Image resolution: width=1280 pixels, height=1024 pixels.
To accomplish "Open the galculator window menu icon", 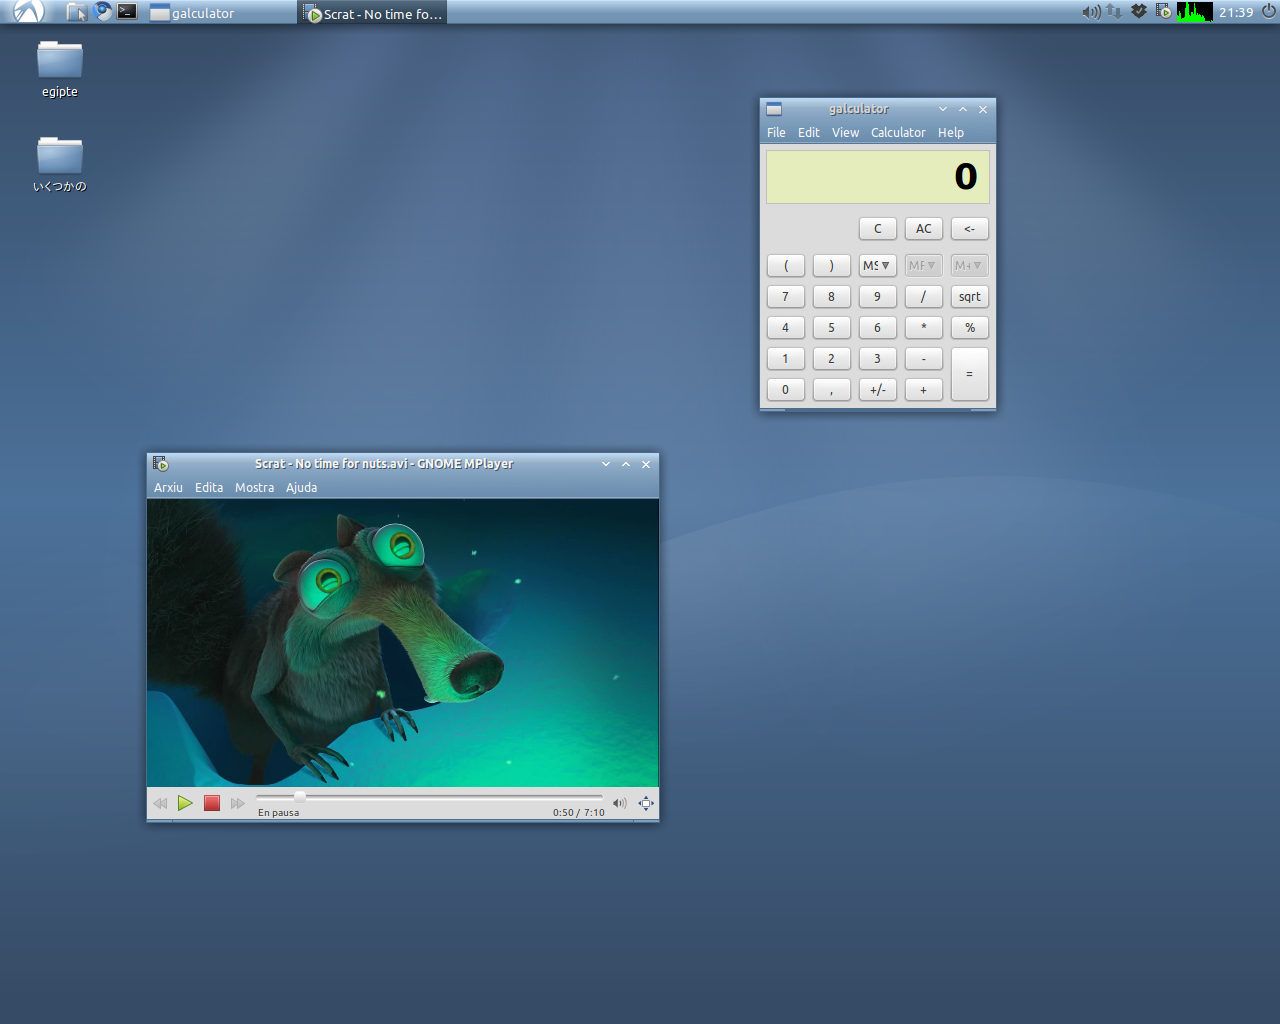I will tap(774, 109).
